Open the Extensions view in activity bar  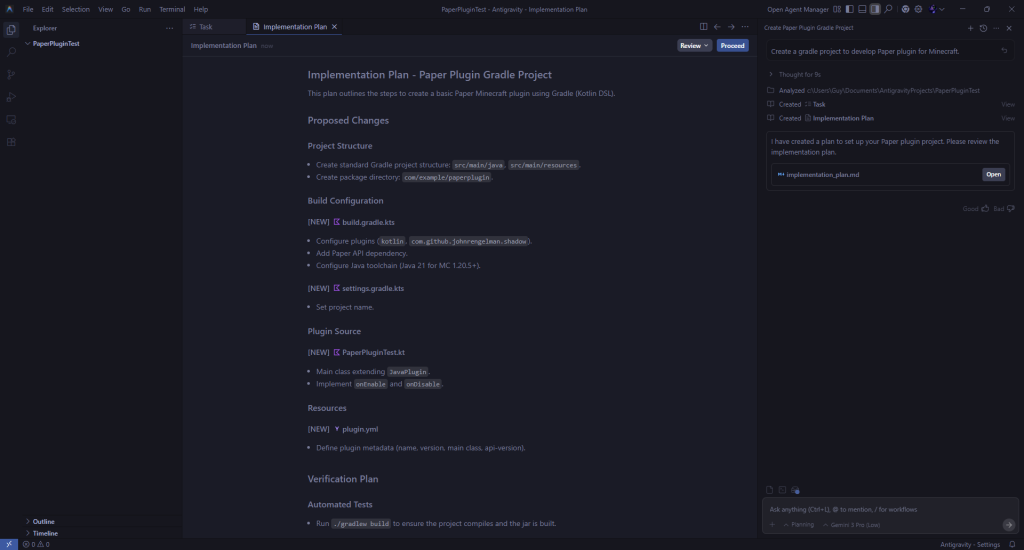point(11,142)
